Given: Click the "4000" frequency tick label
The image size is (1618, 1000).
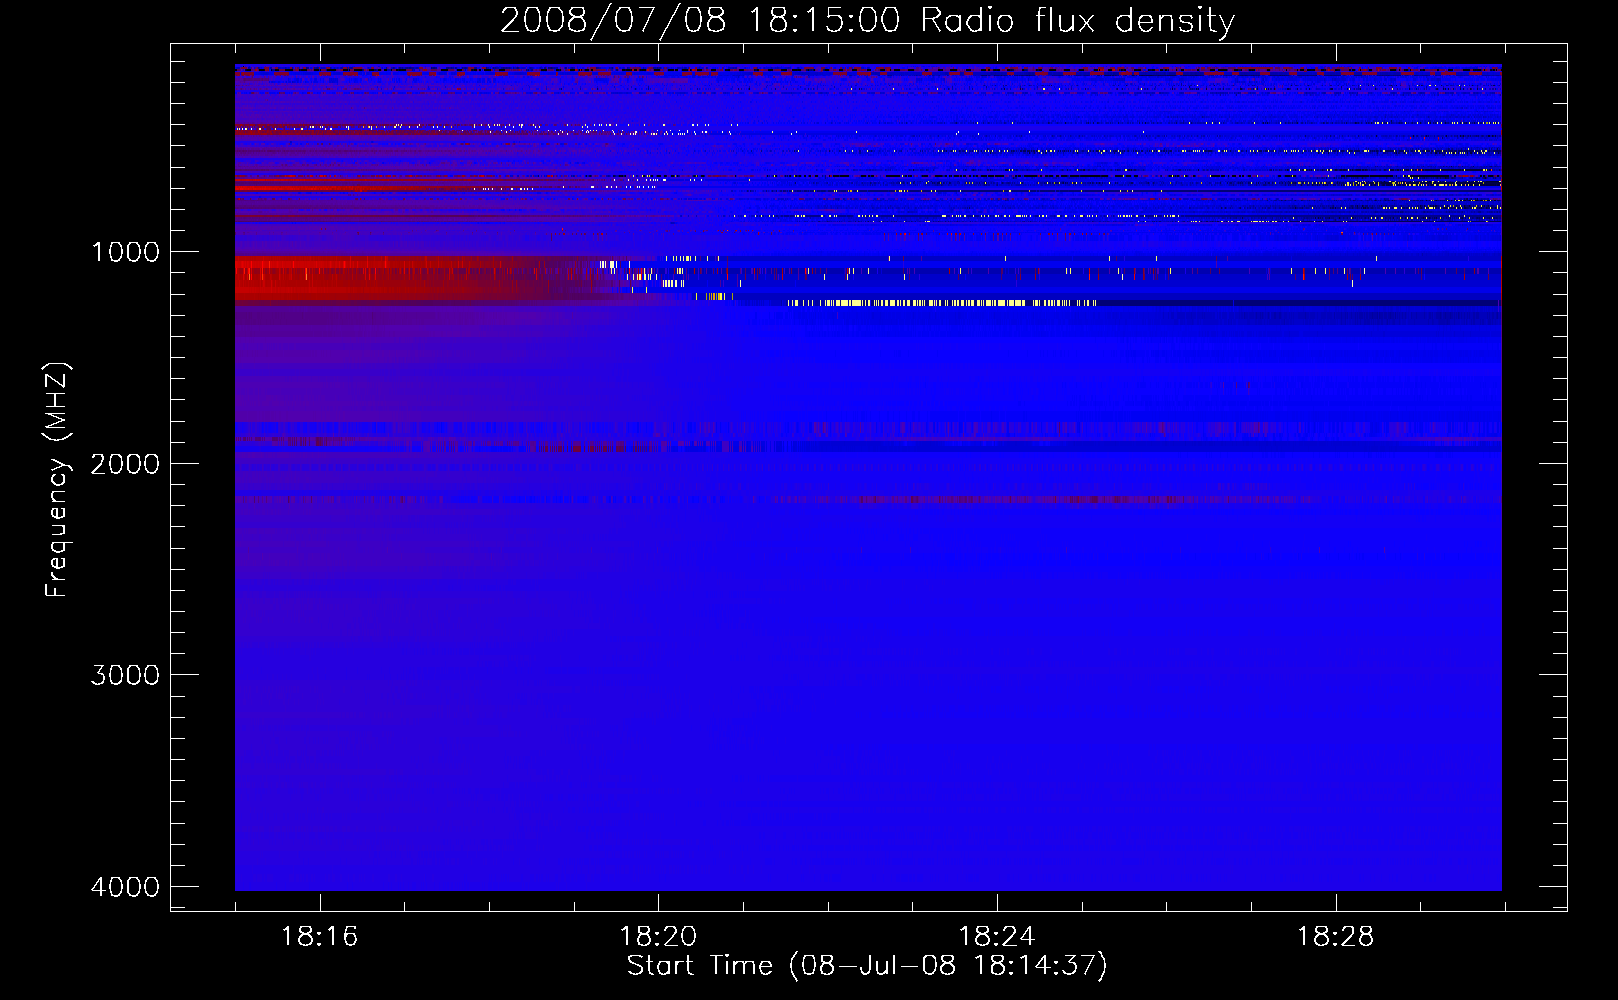Looking at the screenshot, I should pos(125,887).
